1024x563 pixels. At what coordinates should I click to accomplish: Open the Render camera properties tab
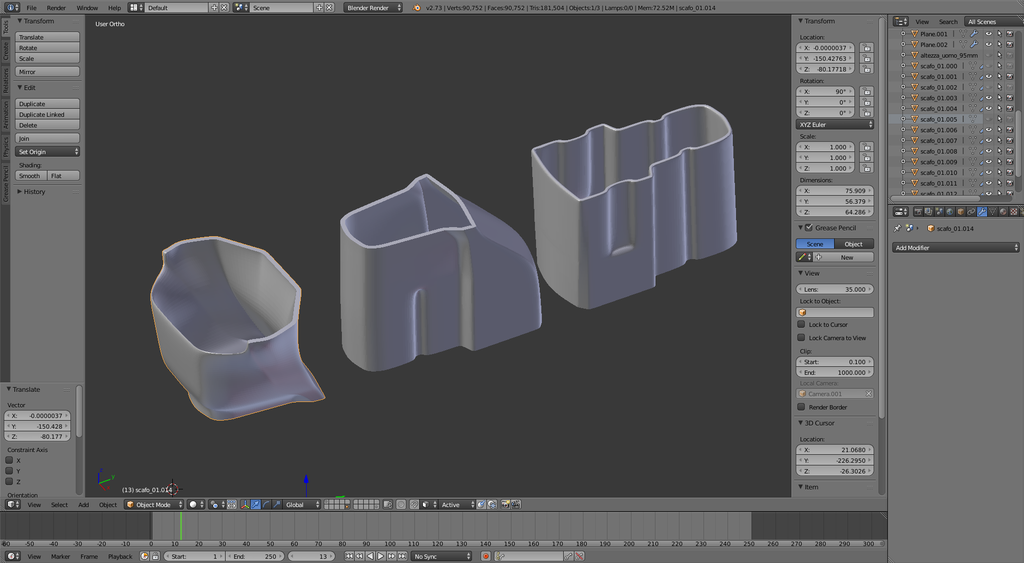[918, 212]
